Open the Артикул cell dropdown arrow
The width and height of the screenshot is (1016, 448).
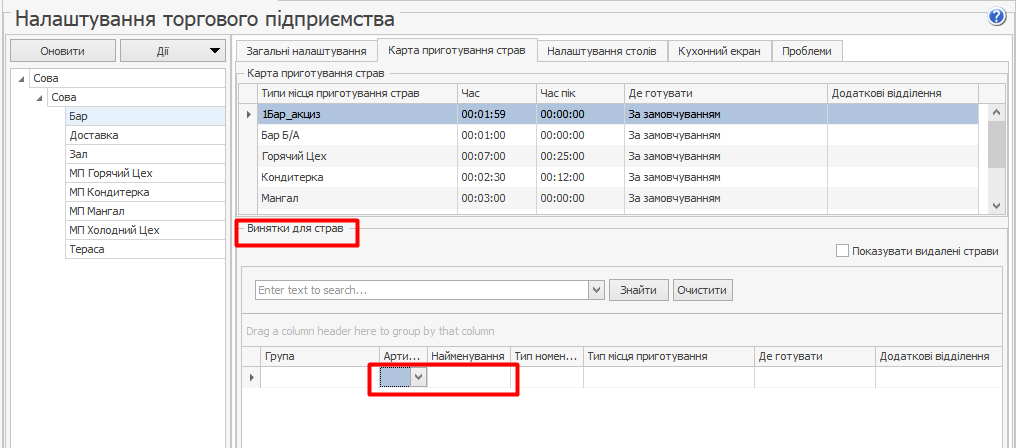(419, 378)
